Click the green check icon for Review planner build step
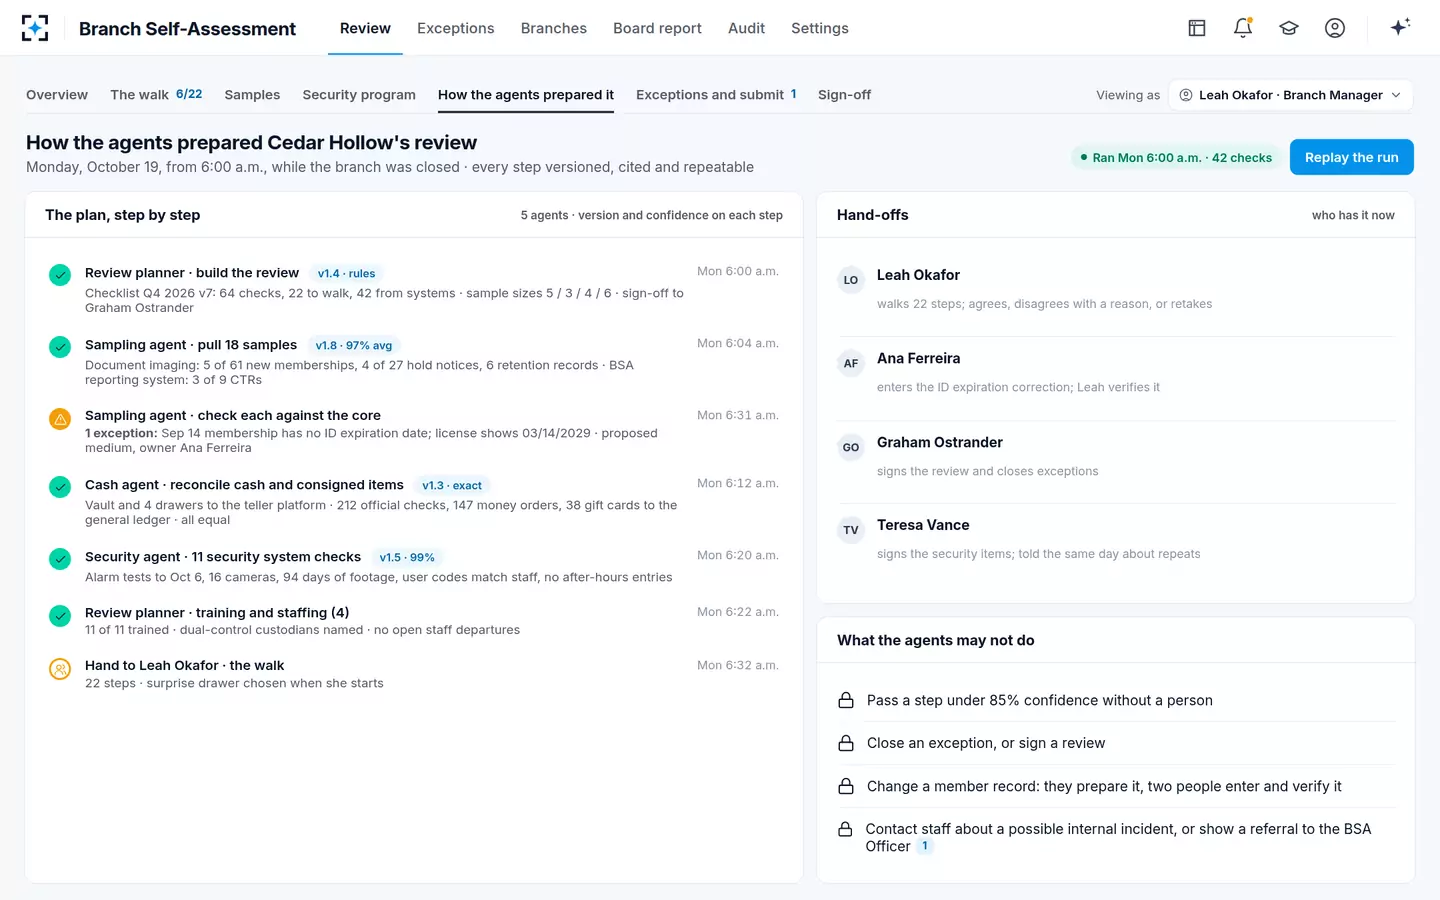Screen dimensions: 1440x900 pyautogui.click(x=60, y=274)
